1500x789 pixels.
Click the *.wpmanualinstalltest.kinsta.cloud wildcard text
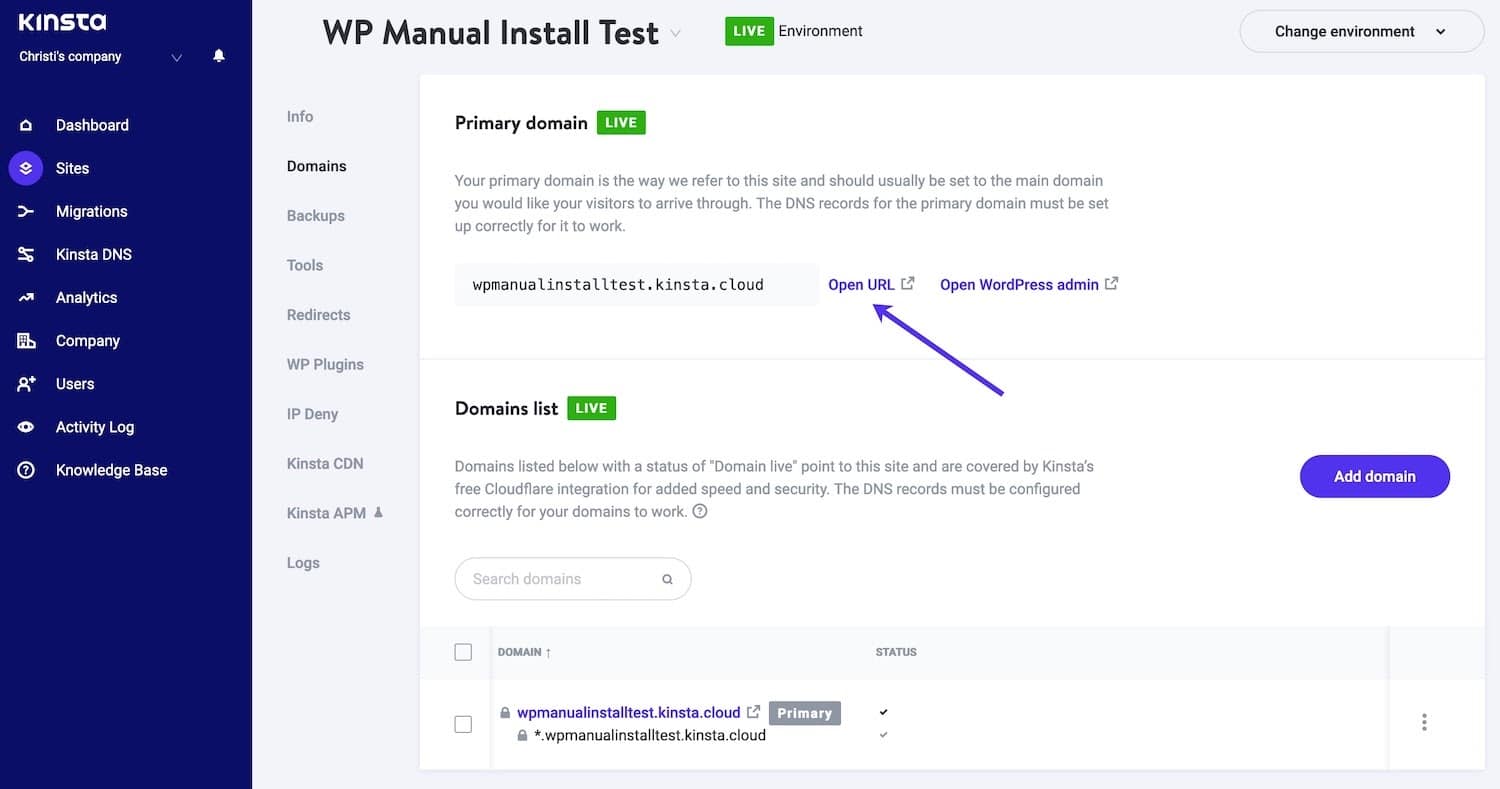coord(650,735)
